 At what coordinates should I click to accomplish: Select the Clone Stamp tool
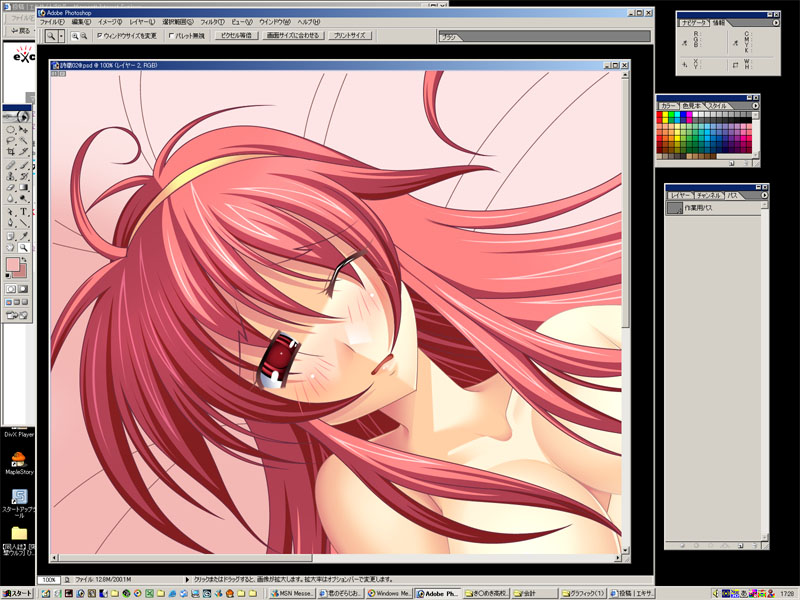tap(10, 177)
